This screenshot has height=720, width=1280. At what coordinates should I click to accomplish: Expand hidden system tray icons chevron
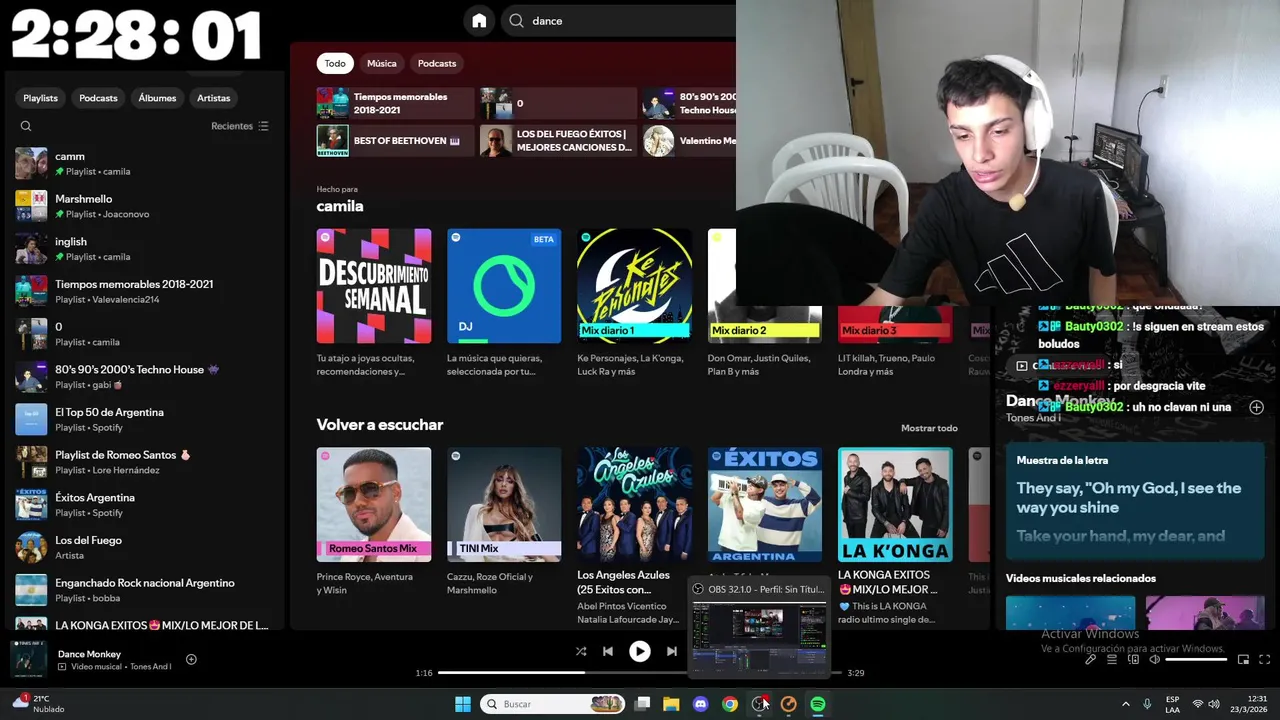point(1125,704)
